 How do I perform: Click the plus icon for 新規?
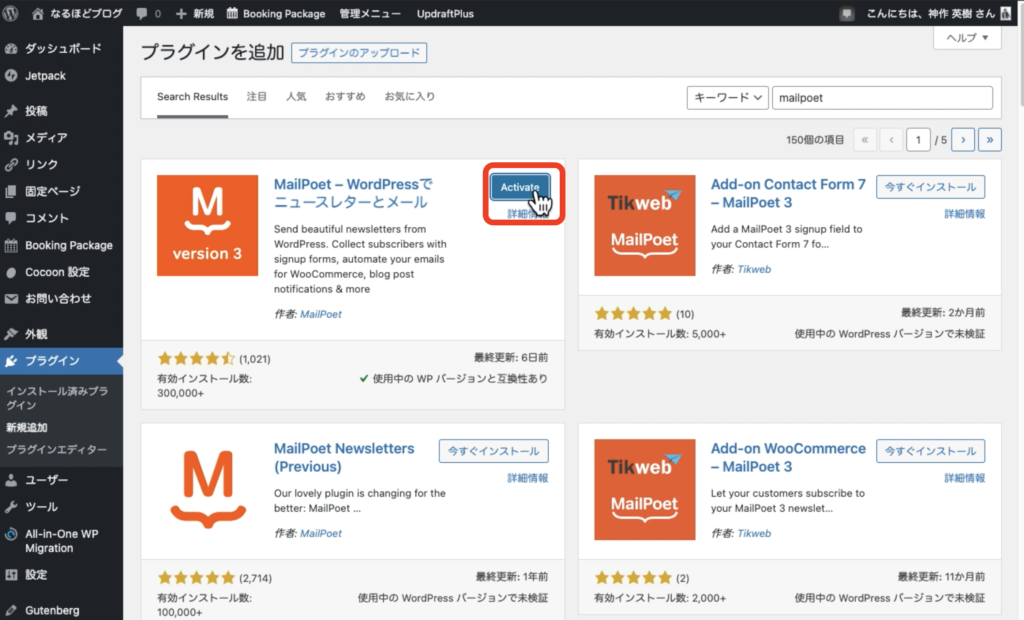(x=181, y=13)
